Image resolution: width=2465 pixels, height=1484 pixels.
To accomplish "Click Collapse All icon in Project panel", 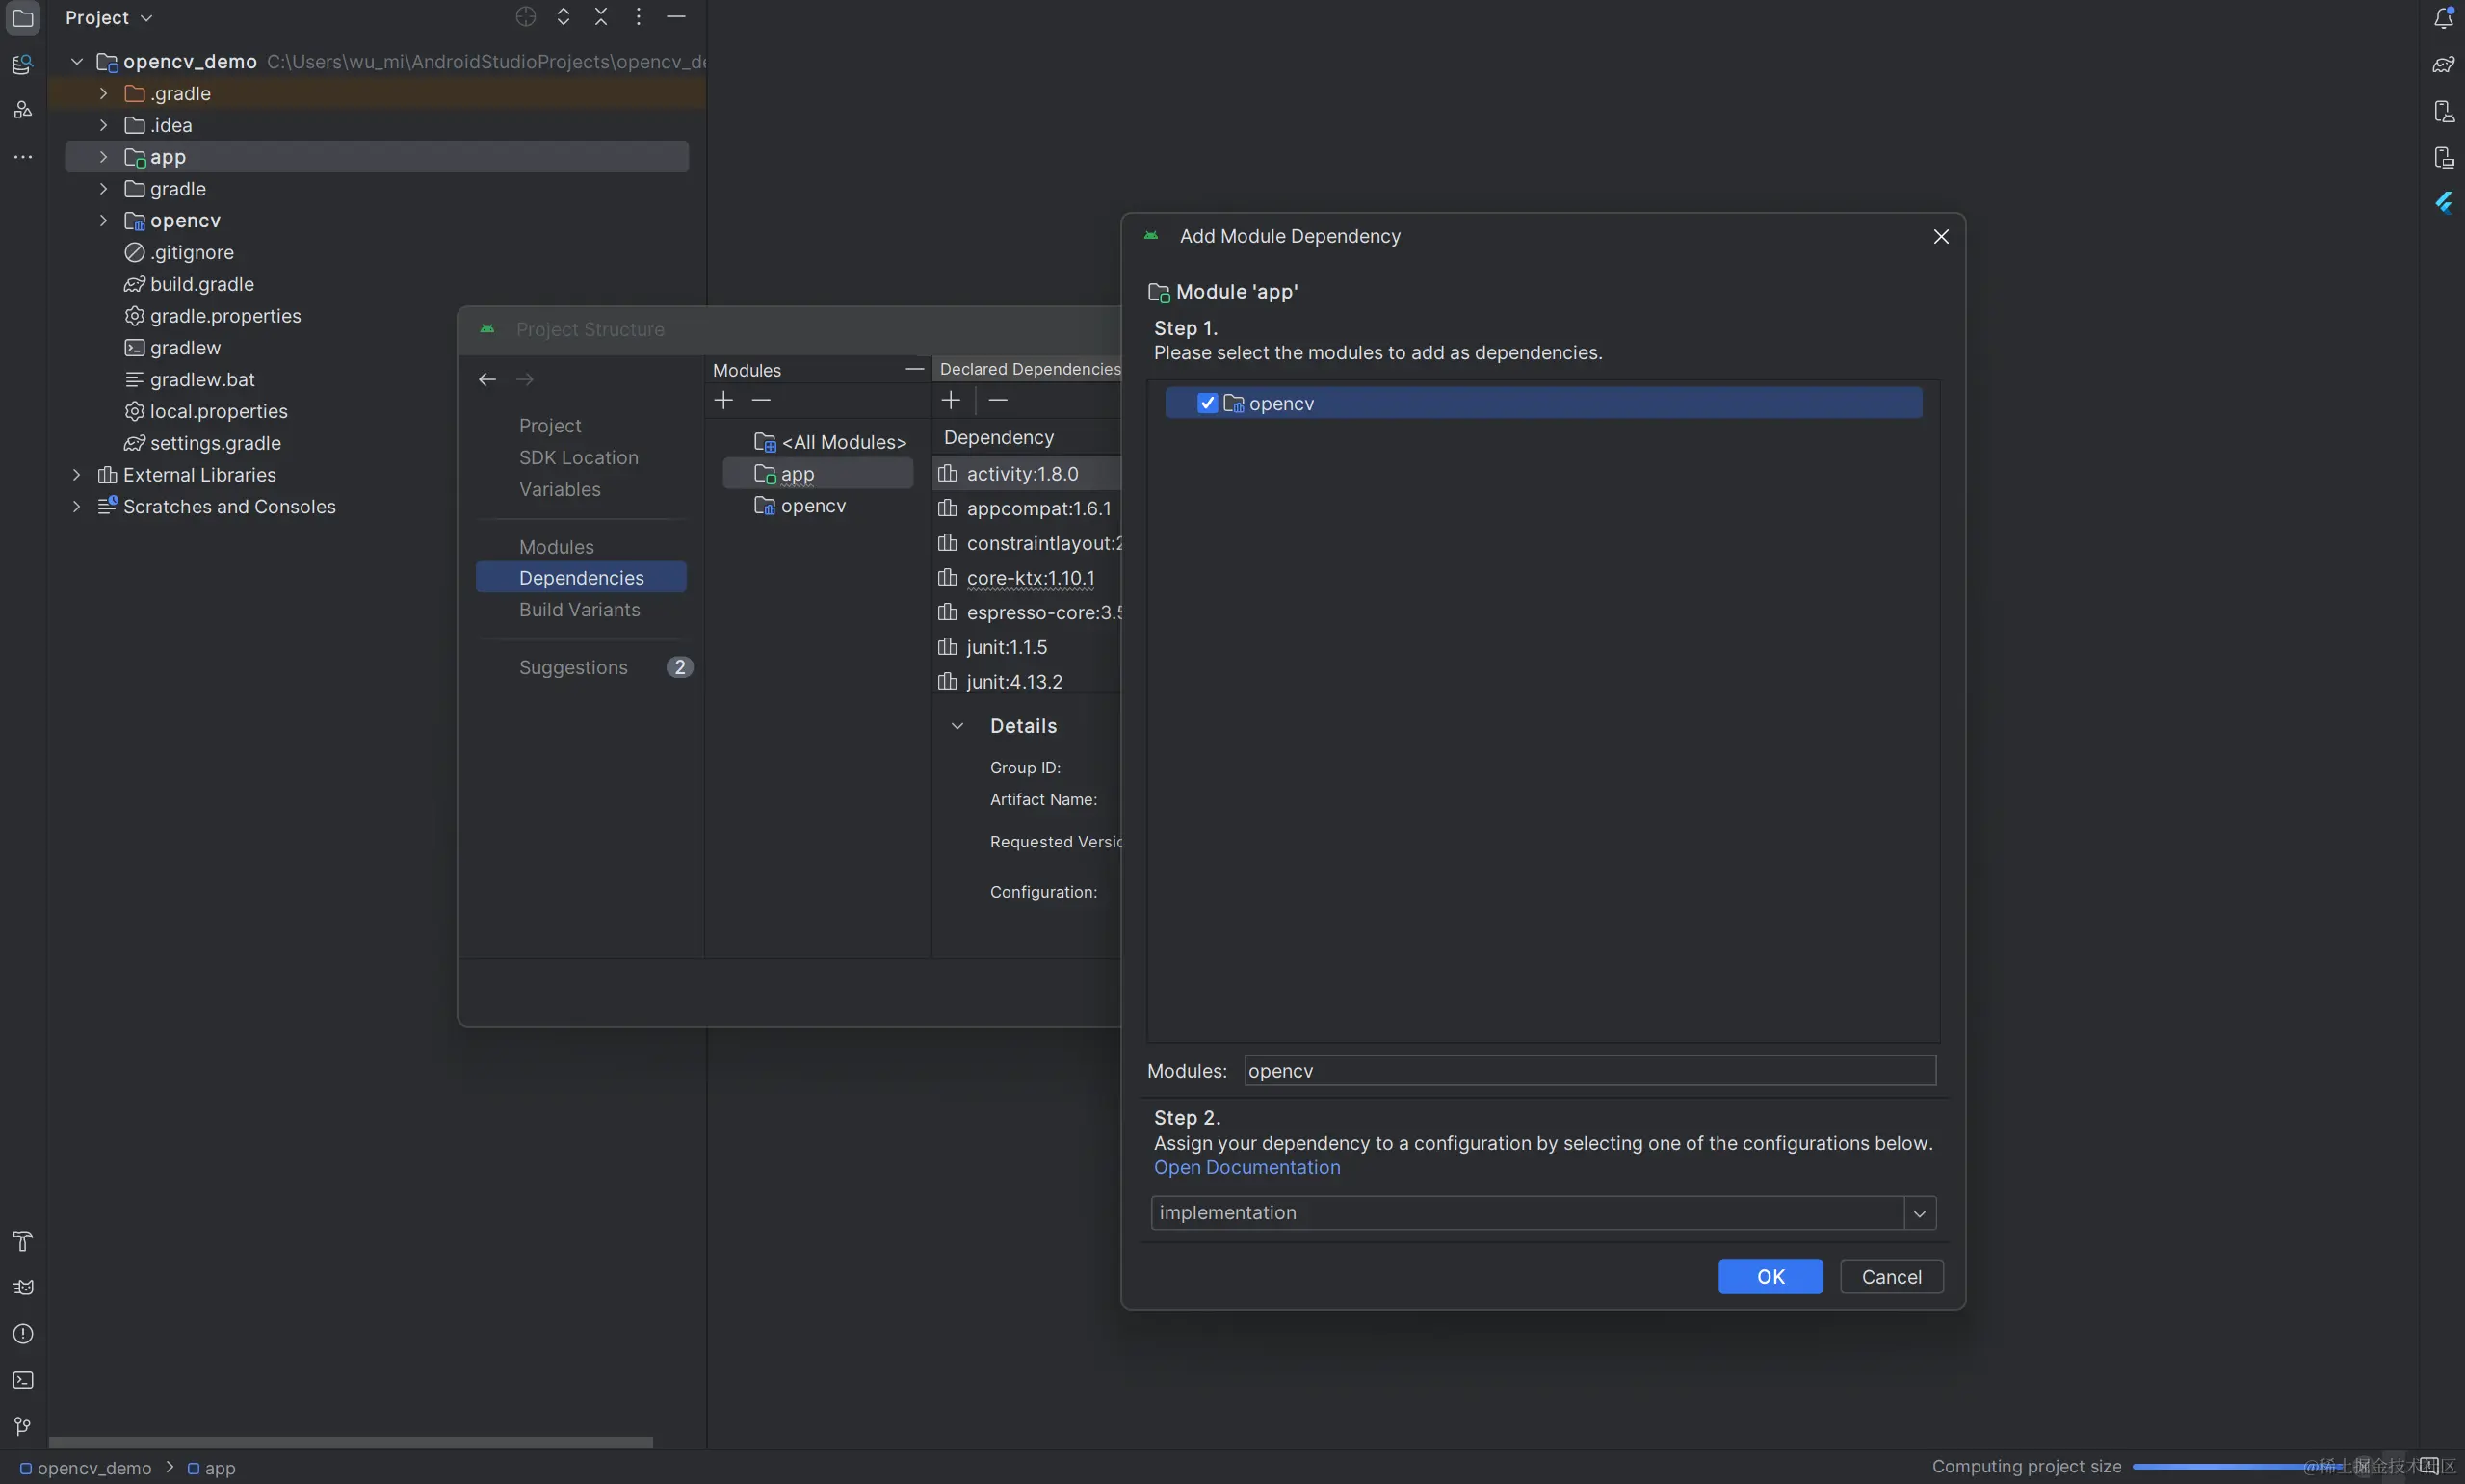I will click(601, 17).
